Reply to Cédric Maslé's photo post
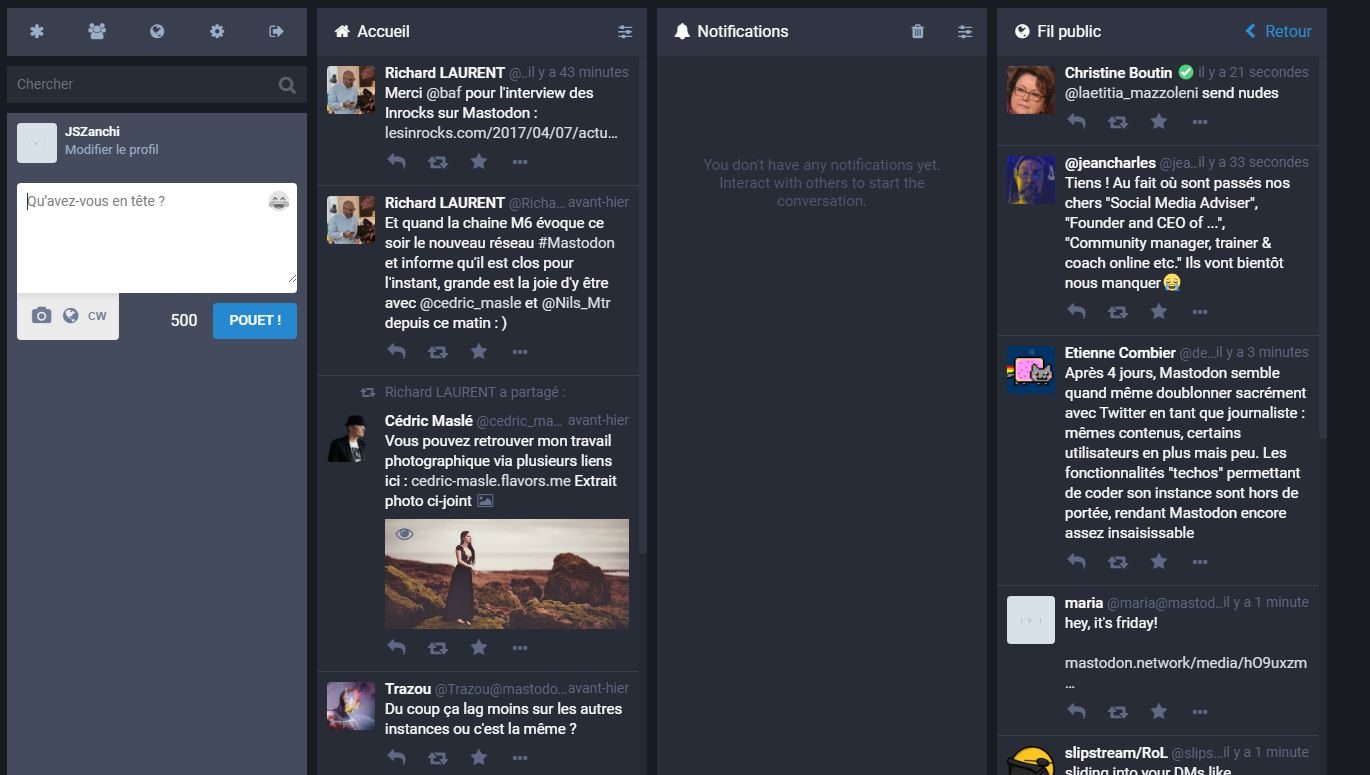The height and width of the screenshot is (775, 1370). pyautogui.click(x=396, y=647)
